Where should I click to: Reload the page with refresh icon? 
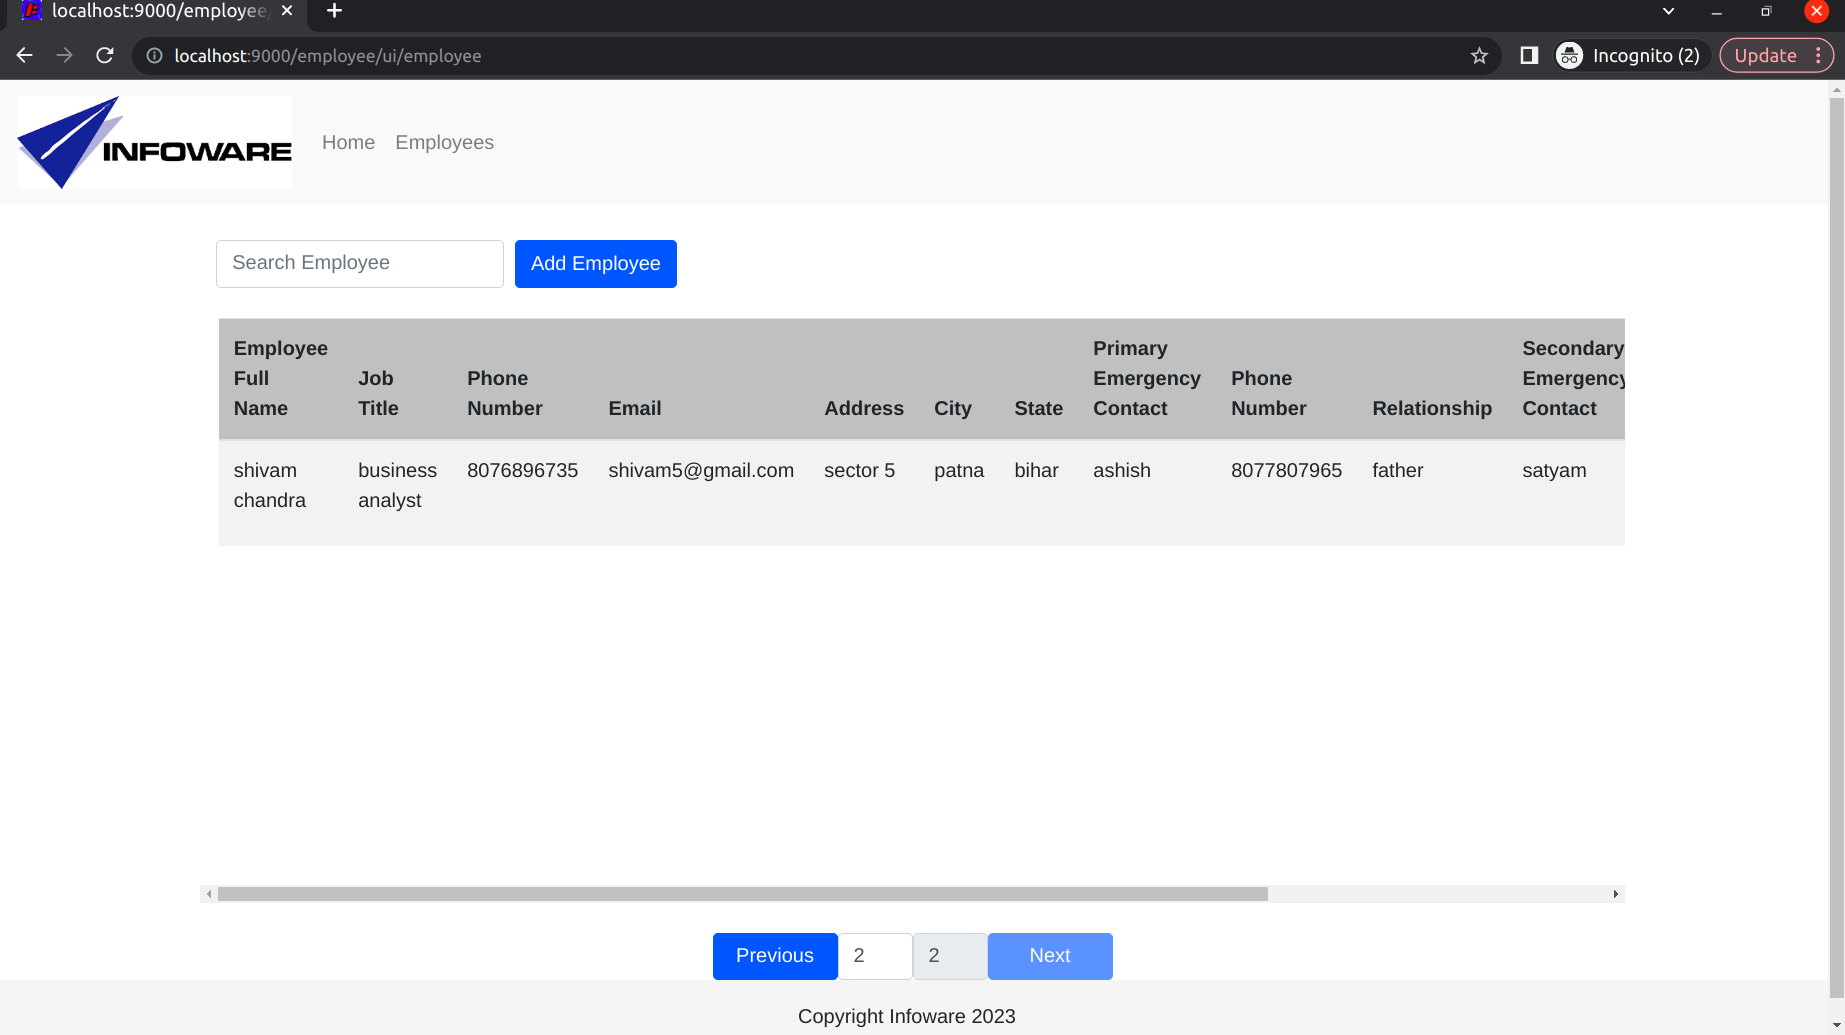pos(105,56)
